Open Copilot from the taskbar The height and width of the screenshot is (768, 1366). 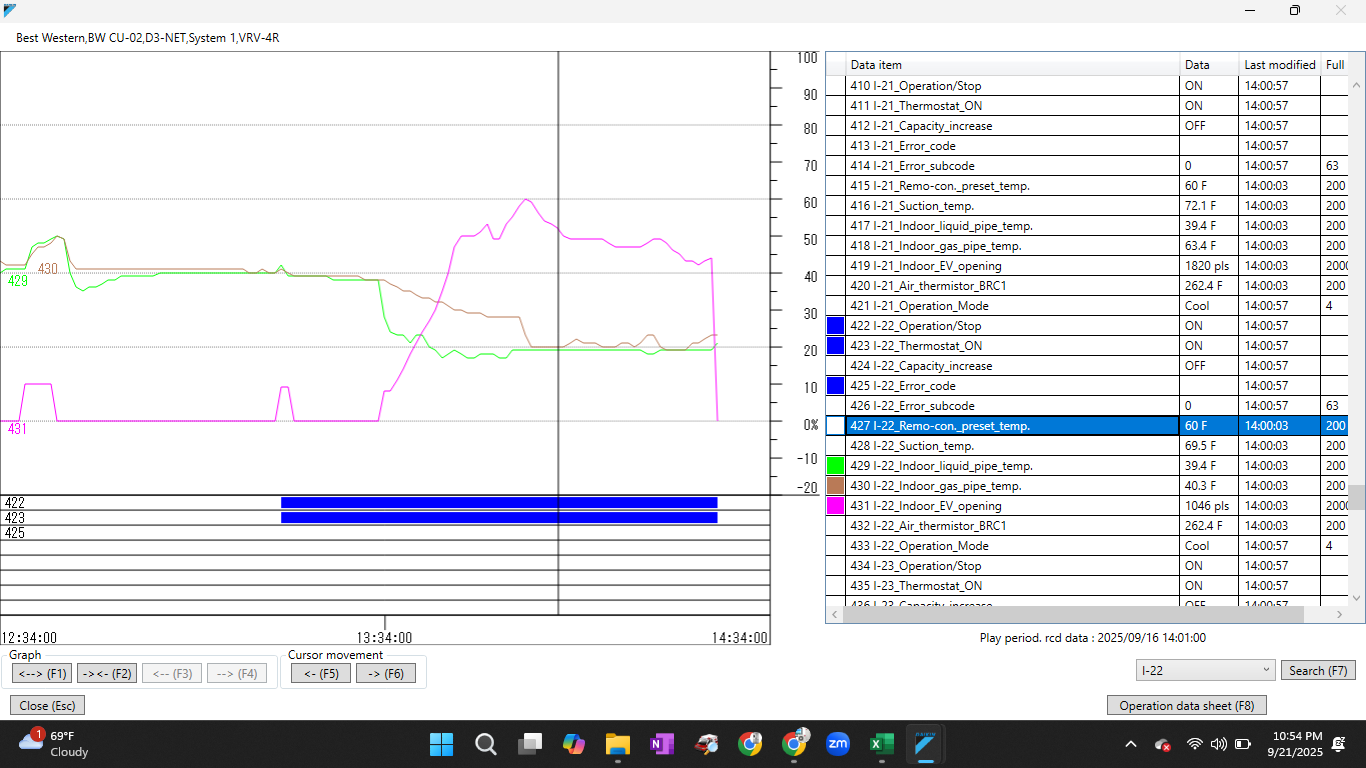[x=574, y=744]
